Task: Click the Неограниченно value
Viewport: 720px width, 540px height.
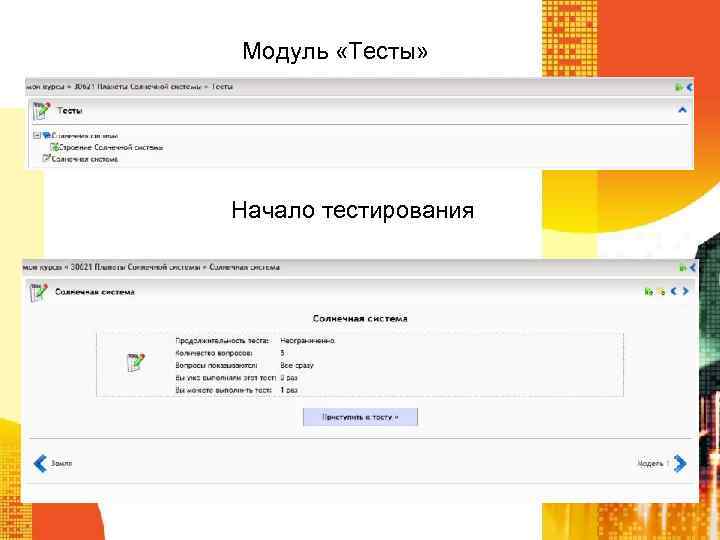Action: coord(308,341)
